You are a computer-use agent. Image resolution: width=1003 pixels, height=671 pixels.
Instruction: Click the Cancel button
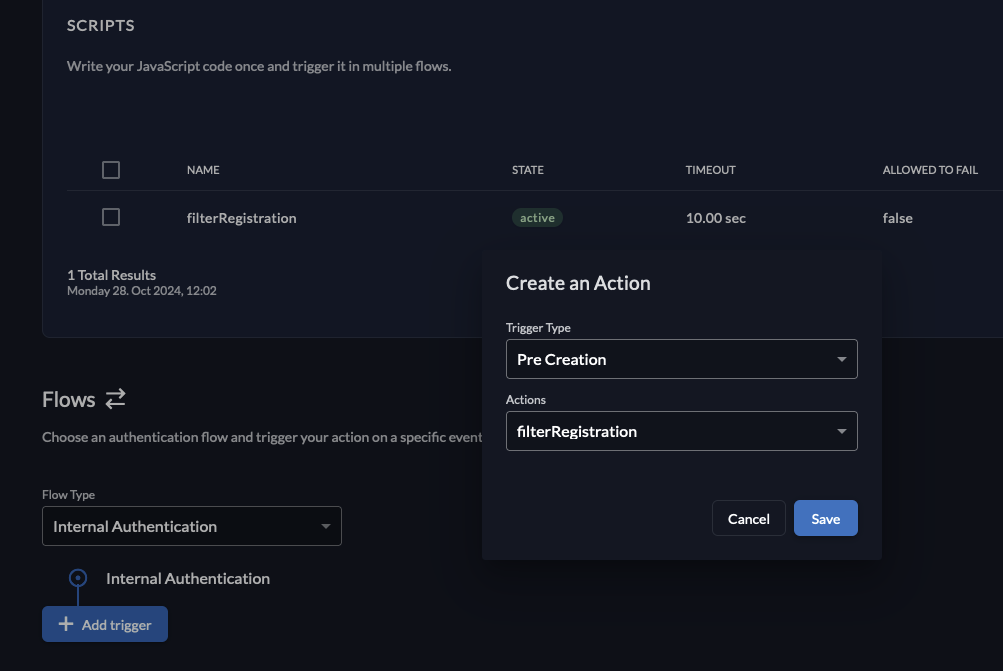748,518
